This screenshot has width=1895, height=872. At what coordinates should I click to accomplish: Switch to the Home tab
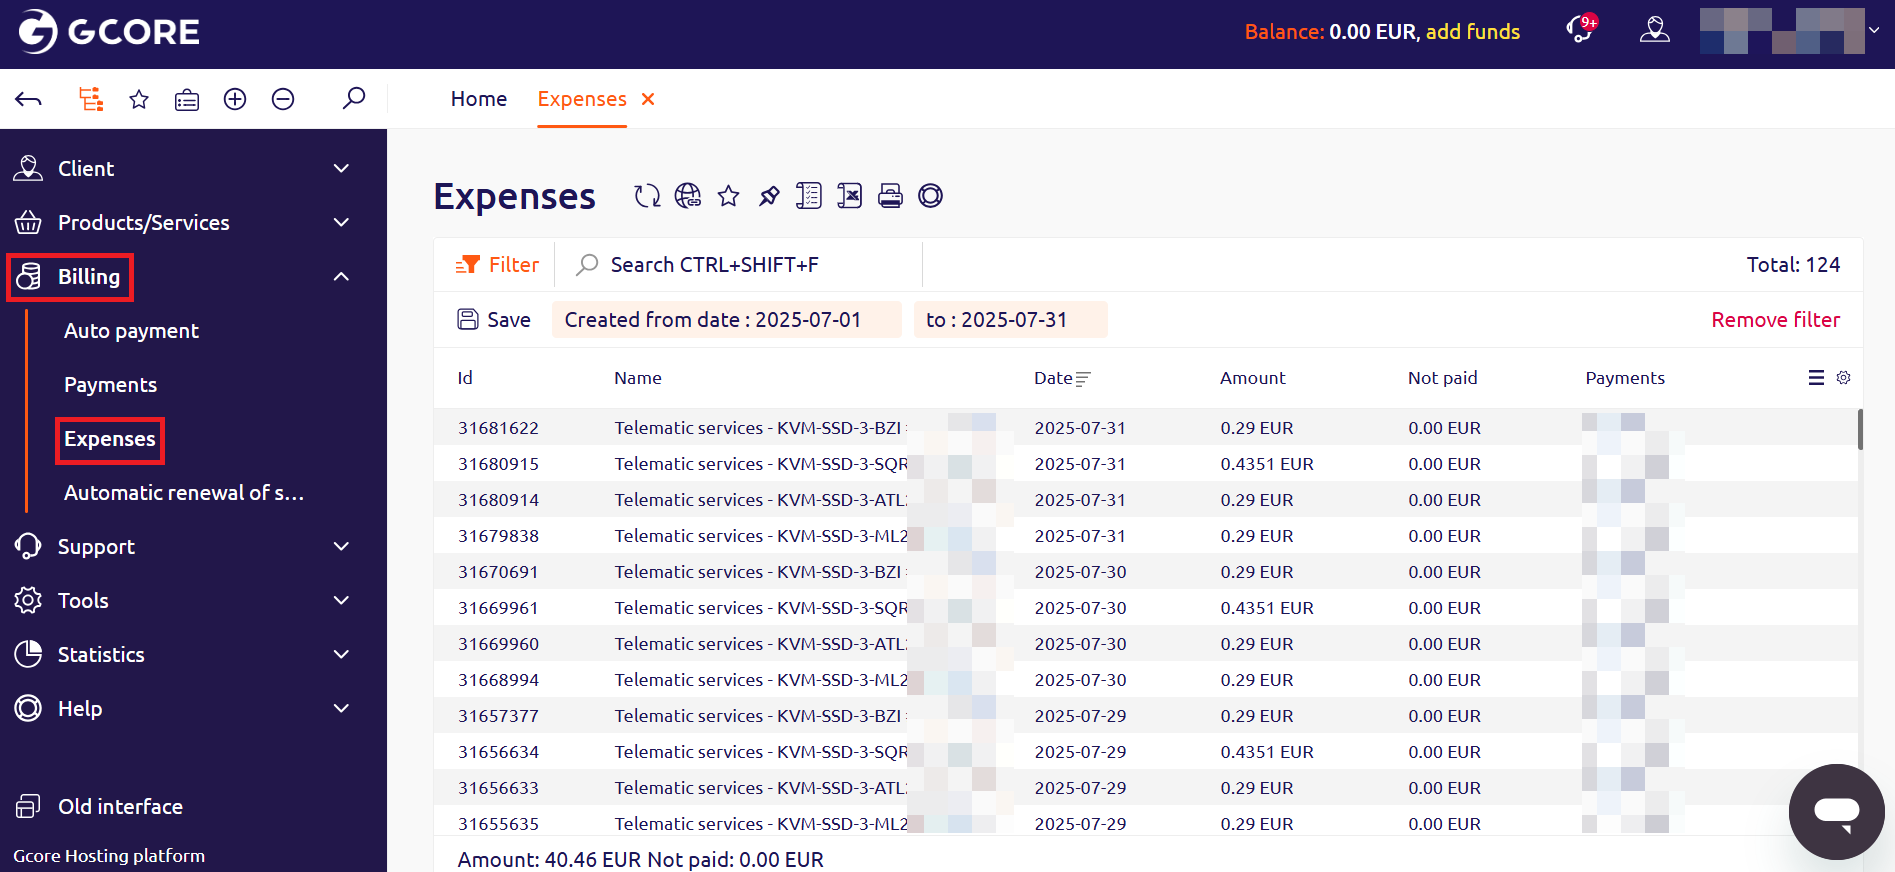click(479, 99)
